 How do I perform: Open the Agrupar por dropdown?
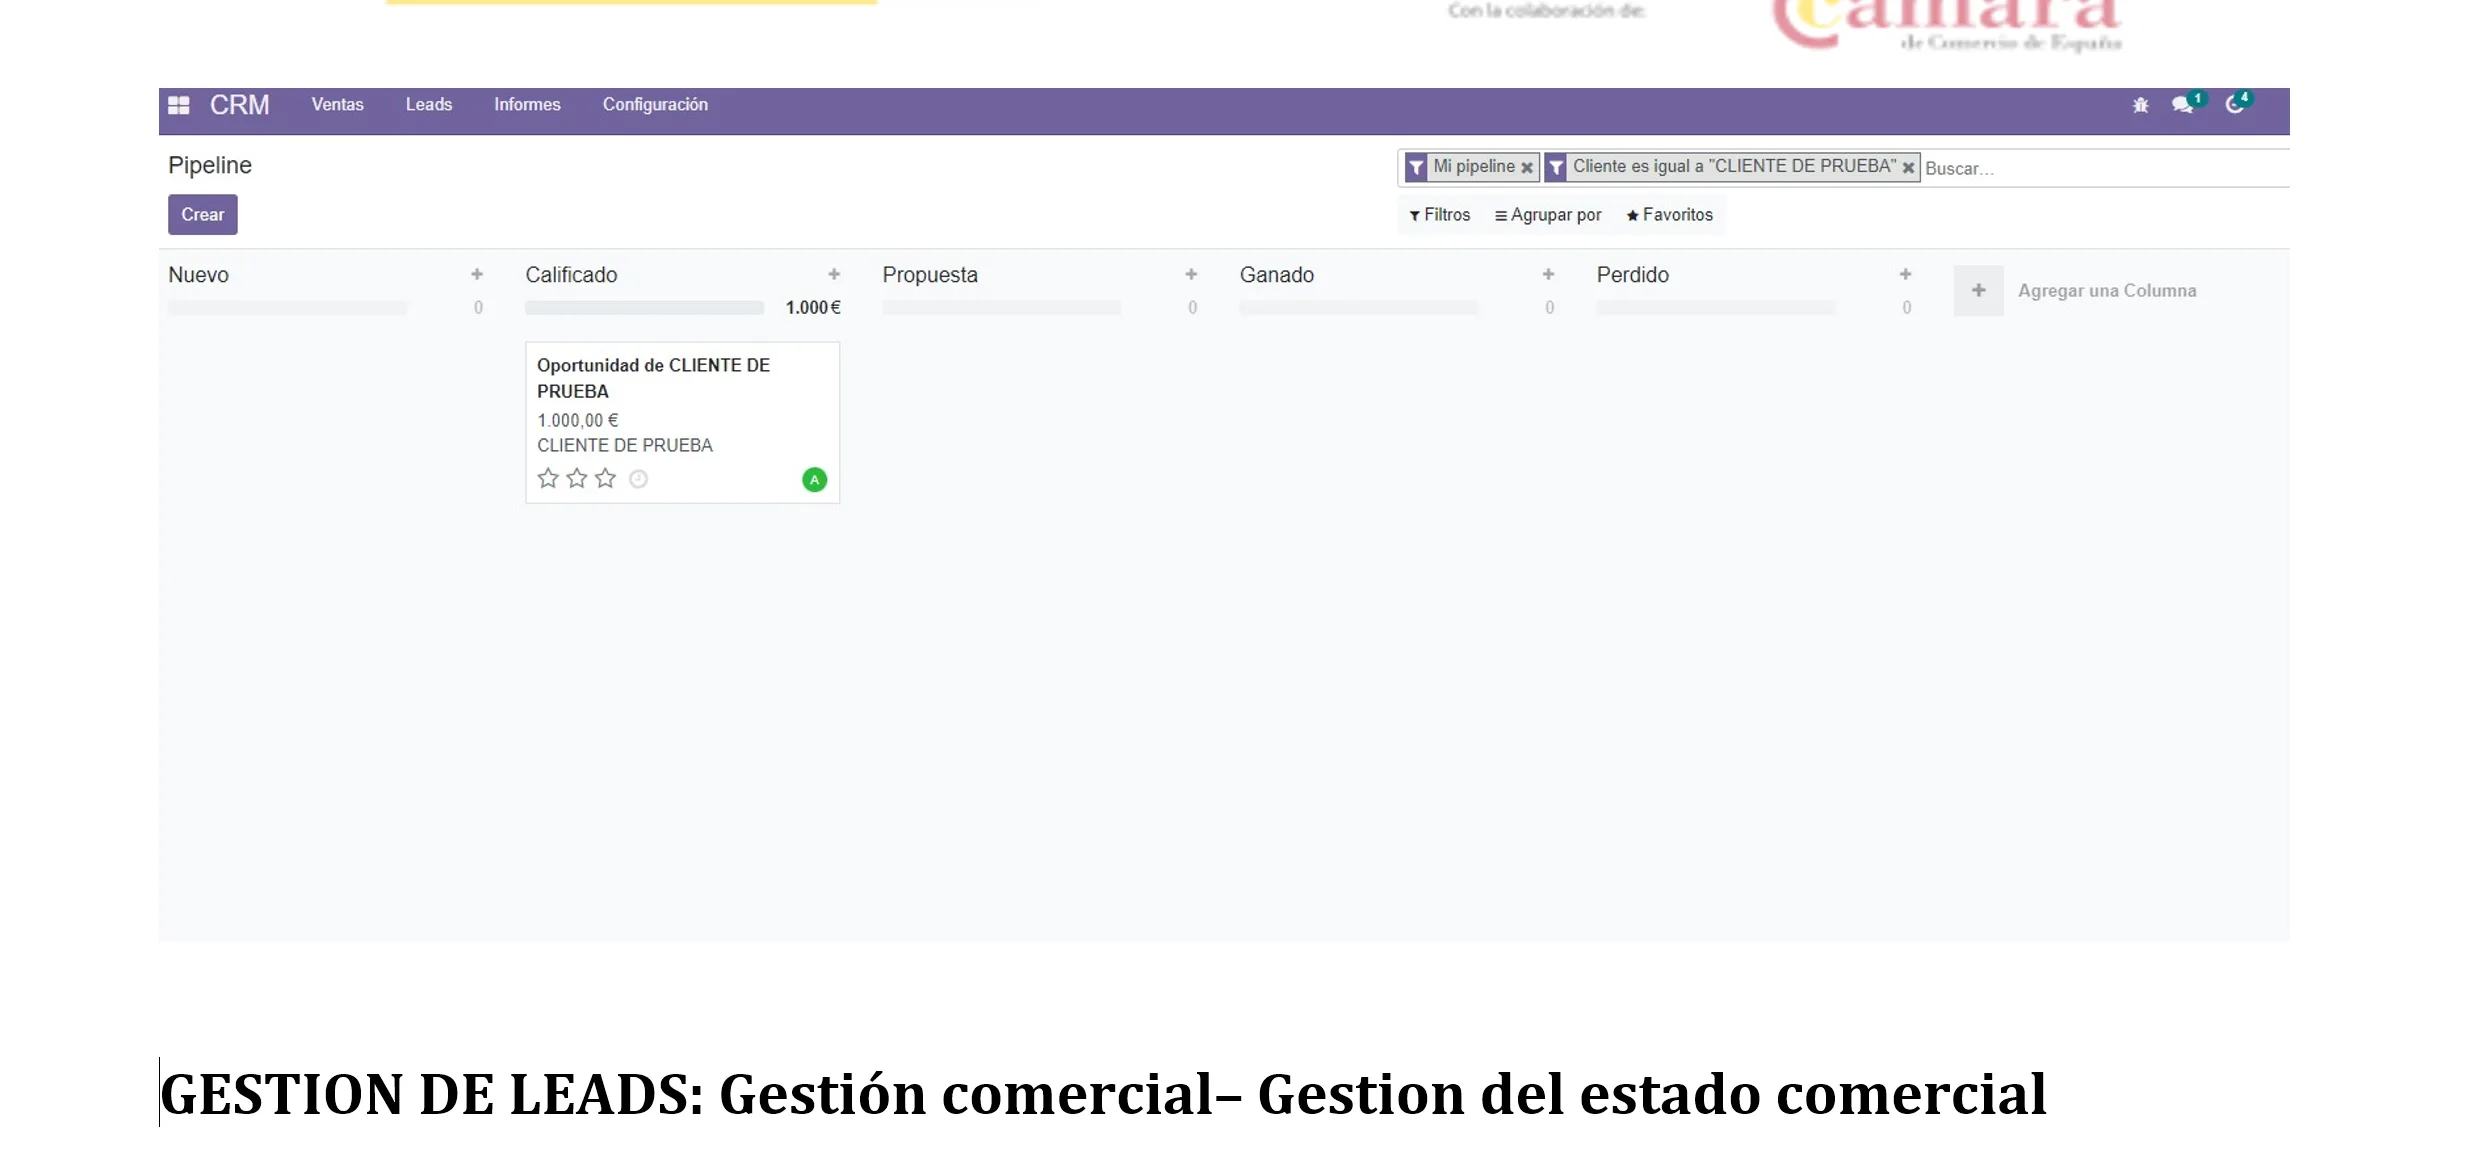point(1548,215)
